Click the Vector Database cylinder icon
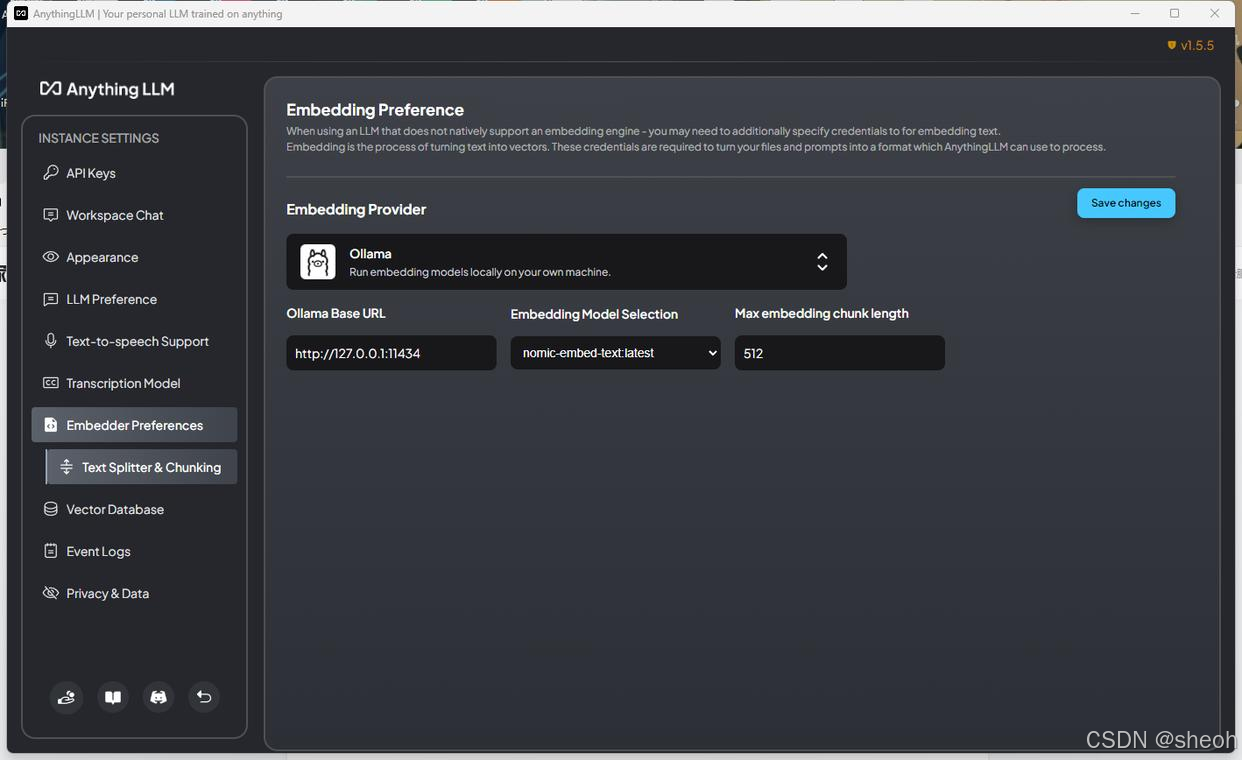 50,509
